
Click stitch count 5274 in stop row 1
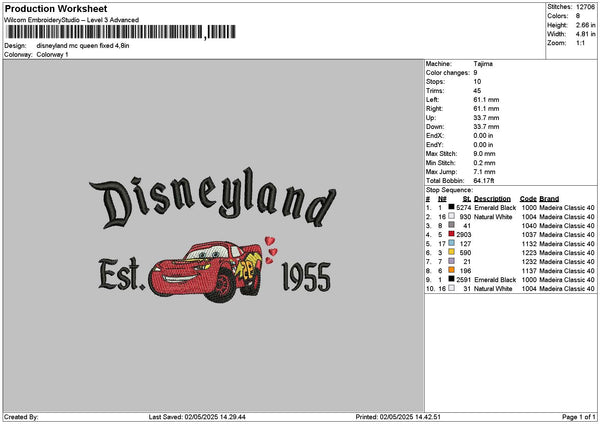pyautogui.click(x=463, y=207)
